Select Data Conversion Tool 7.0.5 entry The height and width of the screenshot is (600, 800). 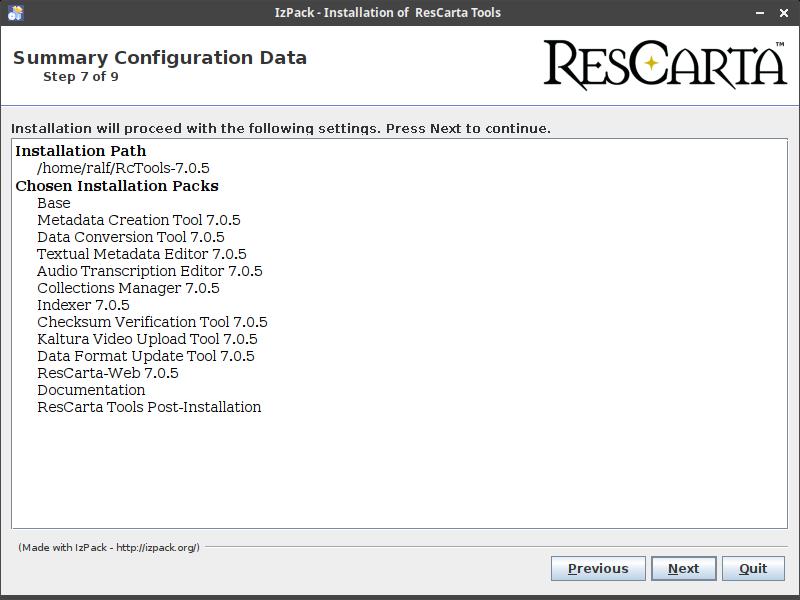point(131,237)
